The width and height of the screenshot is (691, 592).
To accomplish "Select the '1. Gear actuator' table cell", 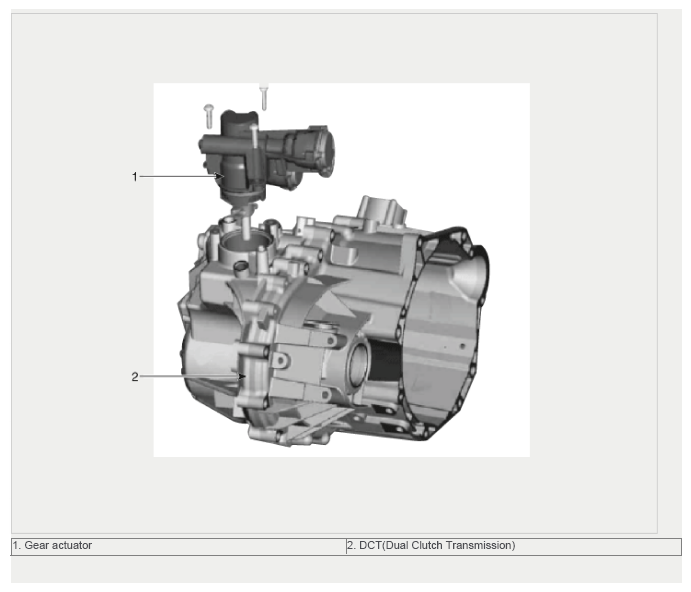I will click(x=178, y=546).
